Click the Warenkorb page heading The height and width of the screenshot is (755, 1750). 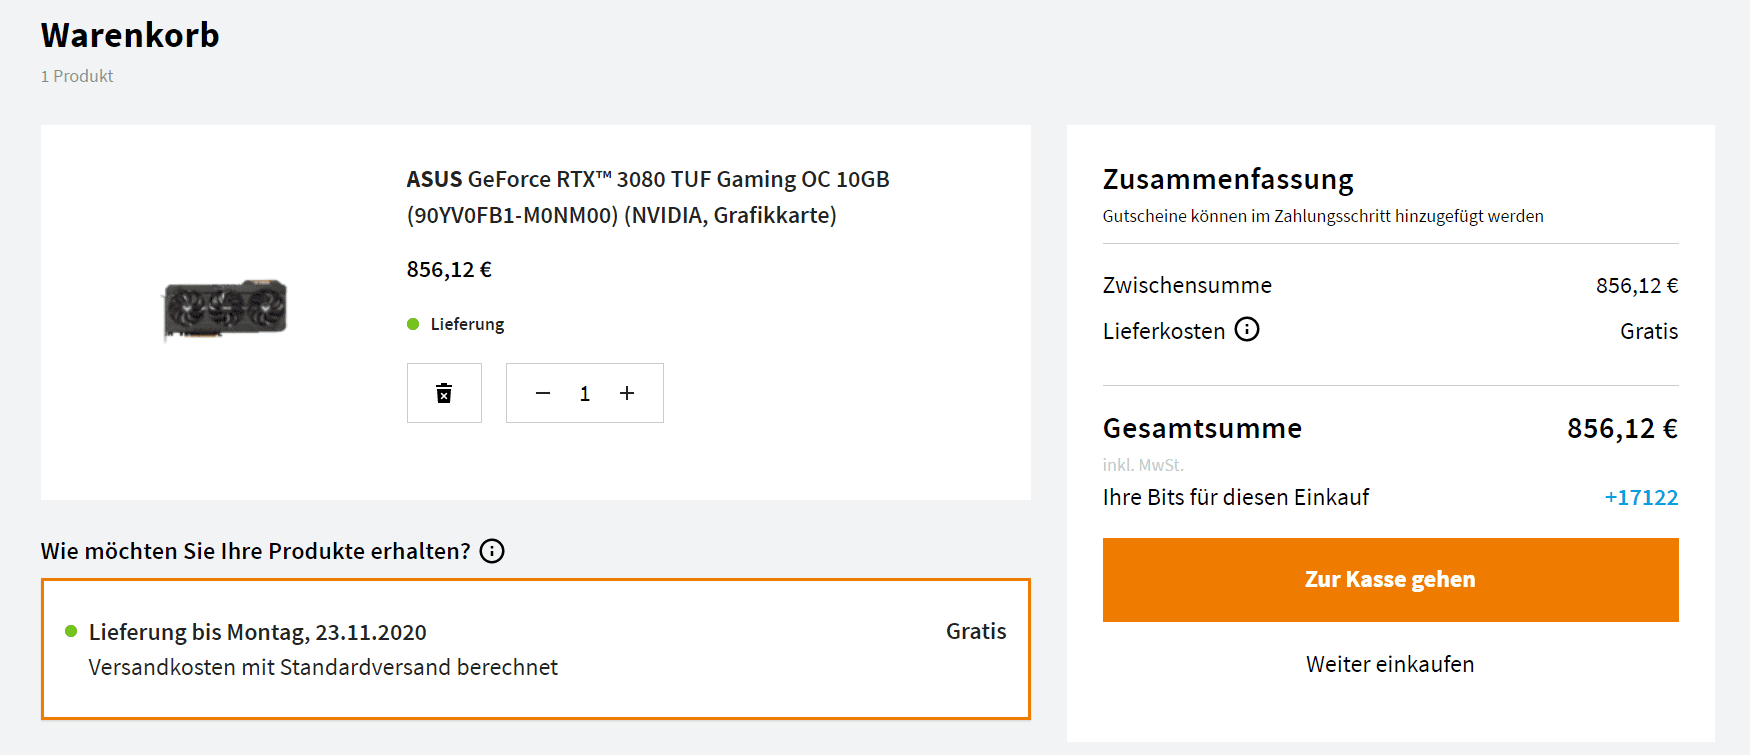[x=130, y=36]
